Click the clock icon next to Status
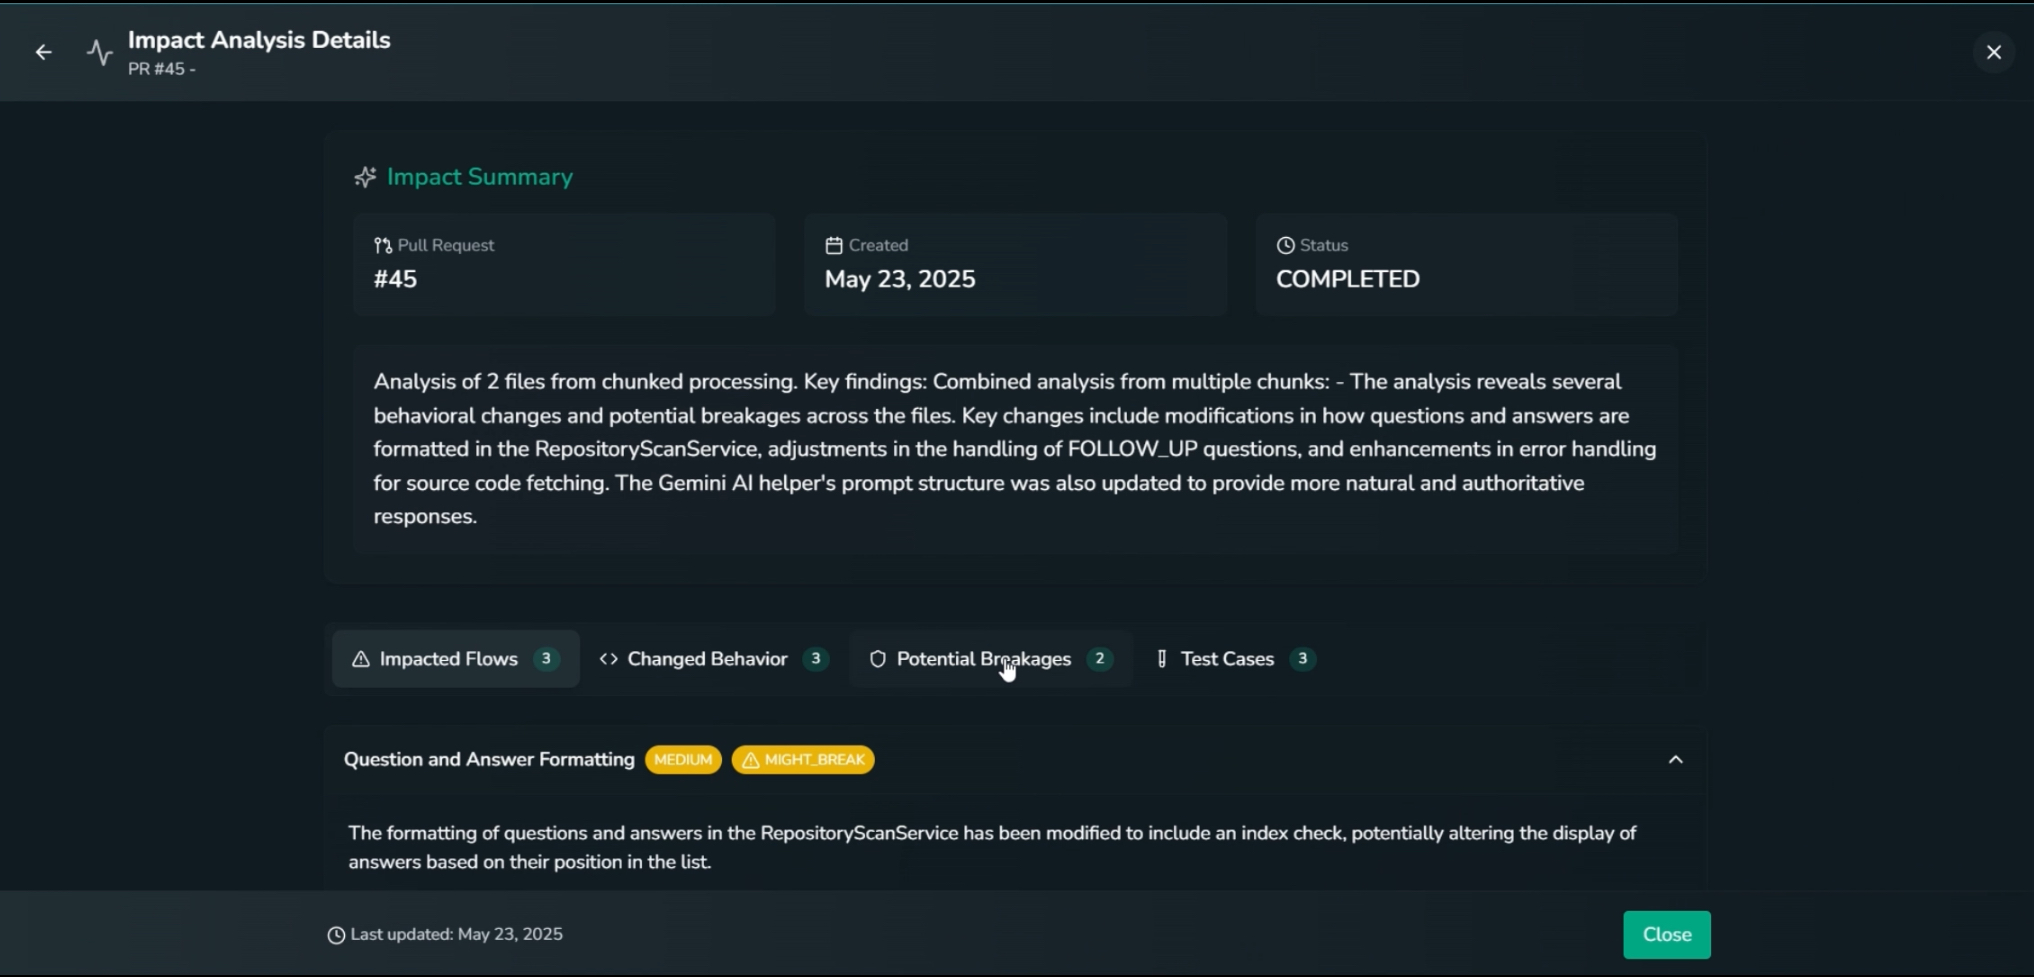Screen dimensions: 2034x977 pyautogui.click(x=1285, y=245)
